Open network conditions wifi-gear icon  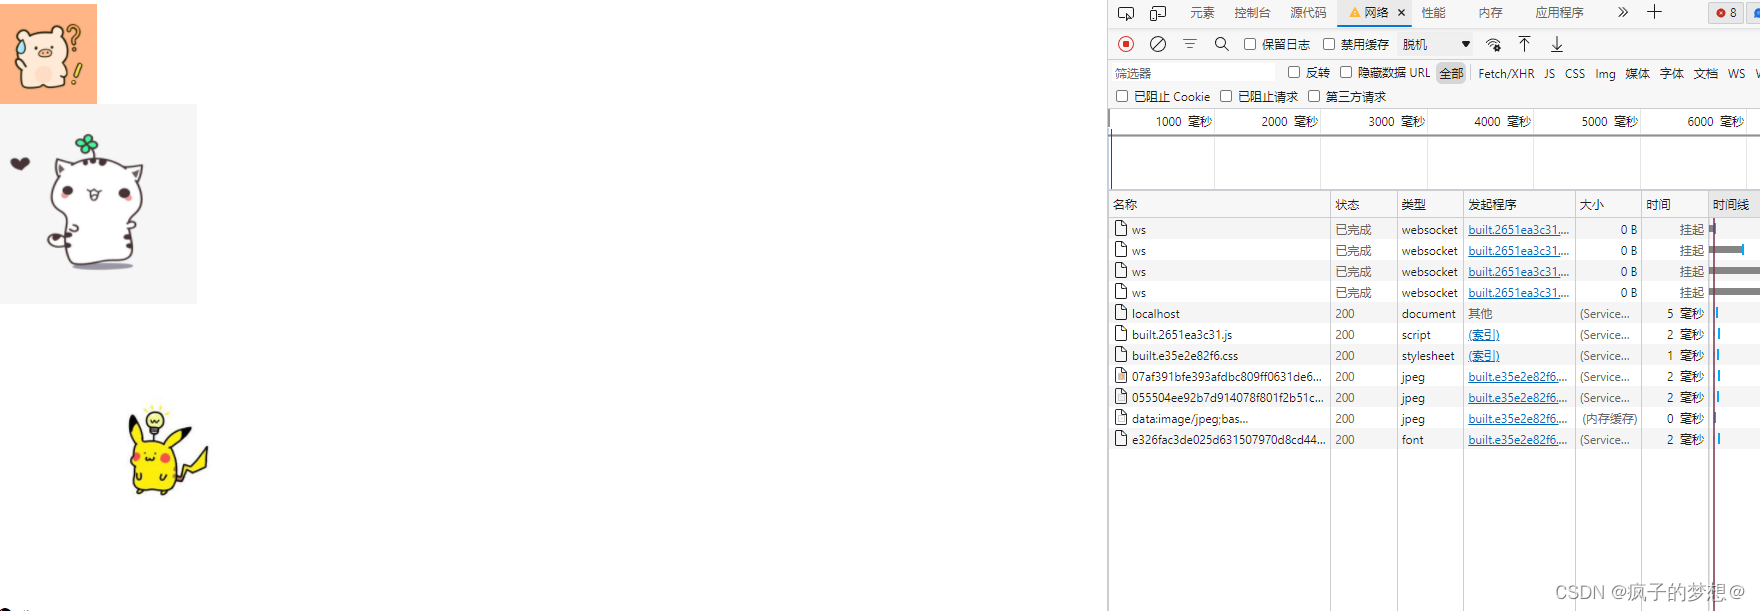tap(1493, 44)
